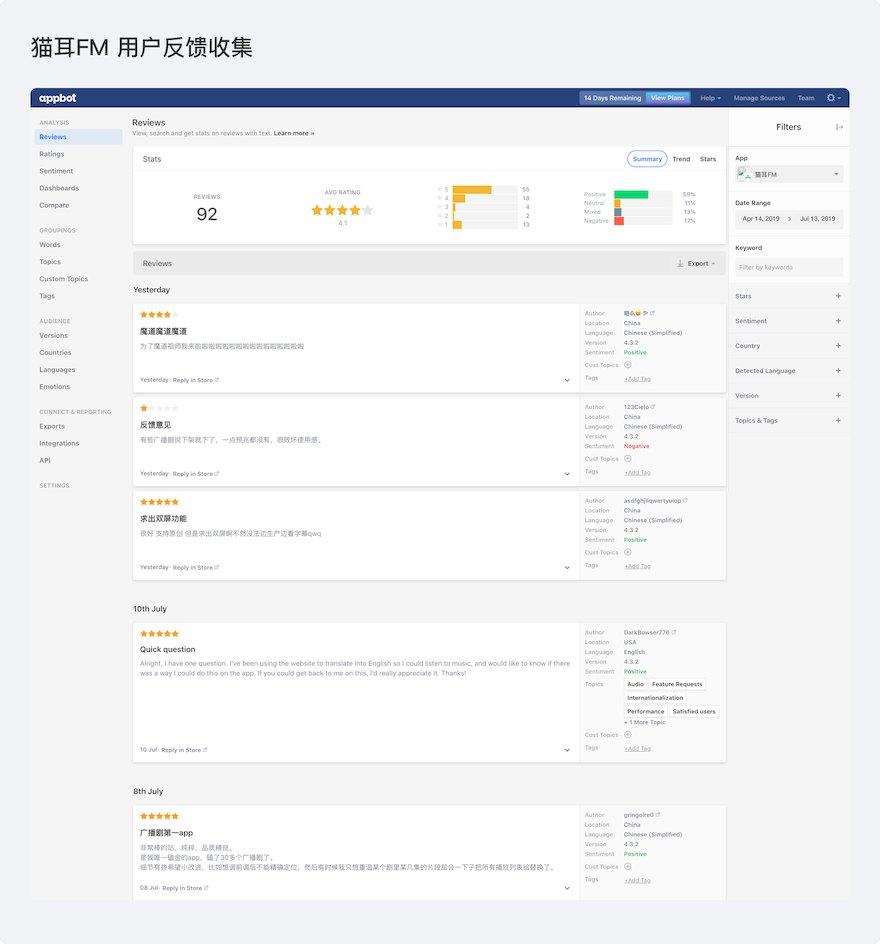Expand the 魔道魔道魔道 review chevron
Screen dimensions: 880x944
pos(567,380)
